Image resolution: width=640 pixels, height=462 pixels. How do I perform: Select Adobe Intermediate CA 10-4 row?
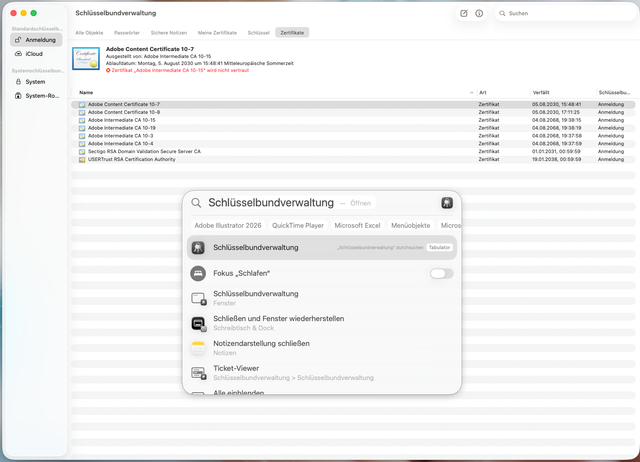(x=353, y=144)
